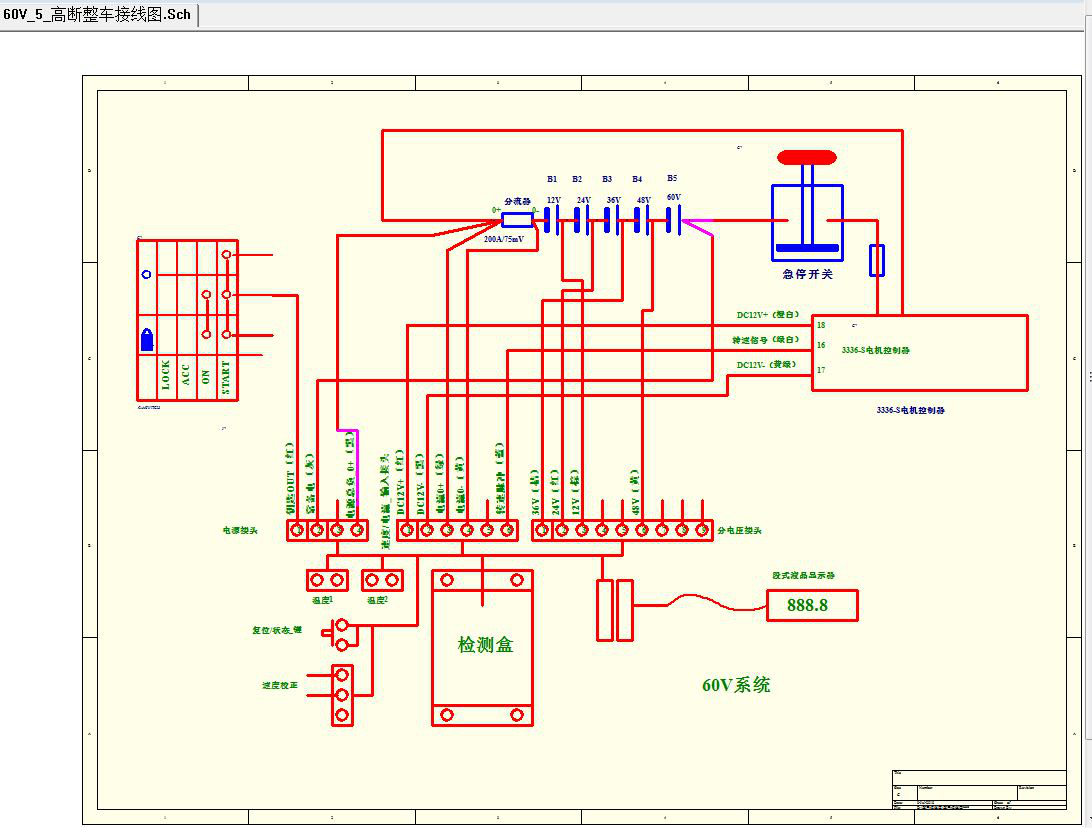This screenshot has height=828, width=1092.
Task: Select battery cell B5 60V symbol
Action: pos(673,219)
